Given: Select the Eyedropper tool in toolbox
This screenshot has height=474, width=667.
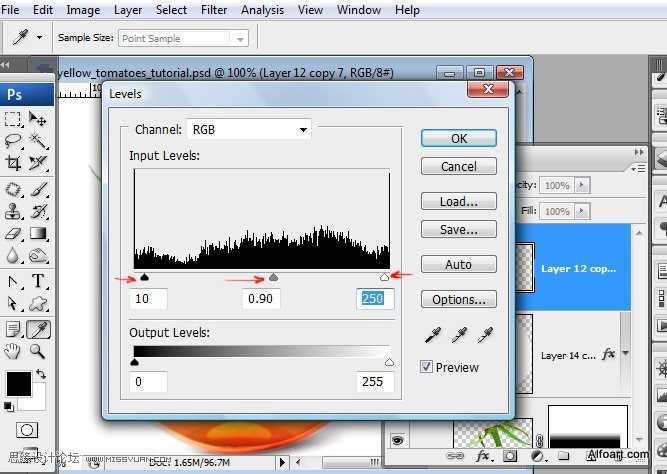Looking at the screenshot, I should (38, 330).
